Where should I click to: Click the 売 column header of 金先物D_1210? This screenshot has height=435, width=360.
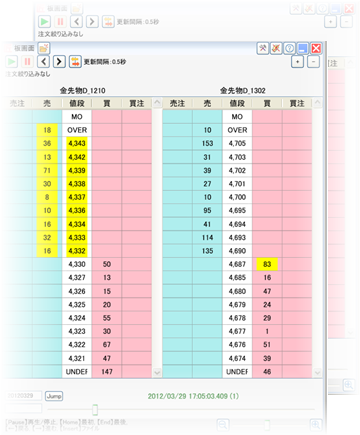(x=47, y=103)
